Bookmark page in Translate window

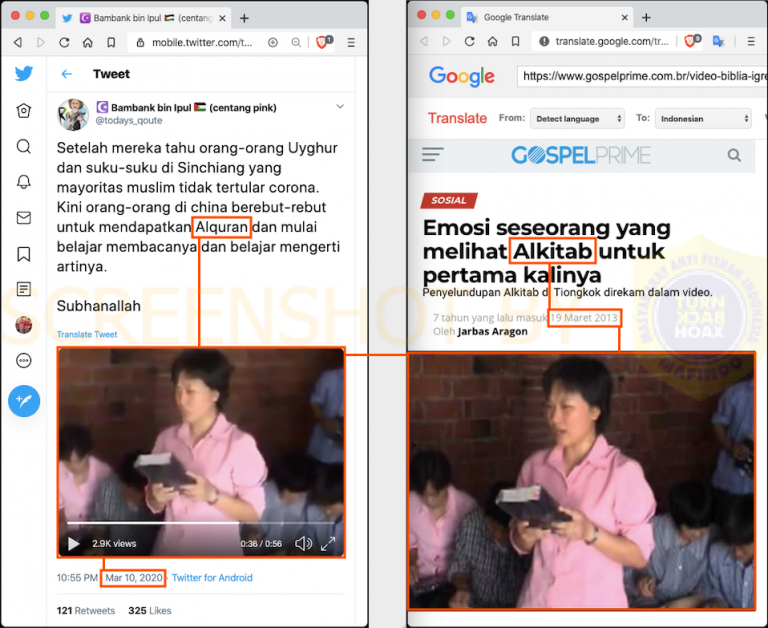pos(515,41)
